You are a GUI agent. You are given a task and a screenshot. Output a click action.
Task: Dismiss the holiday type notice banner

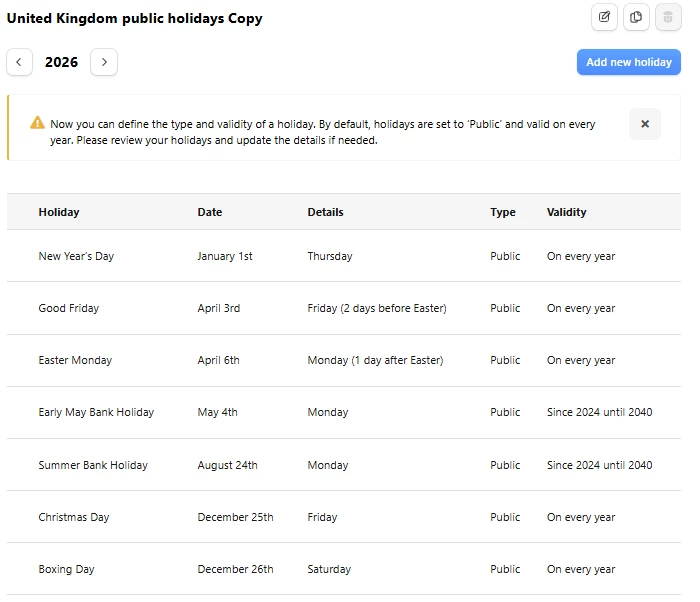[645, 124]
